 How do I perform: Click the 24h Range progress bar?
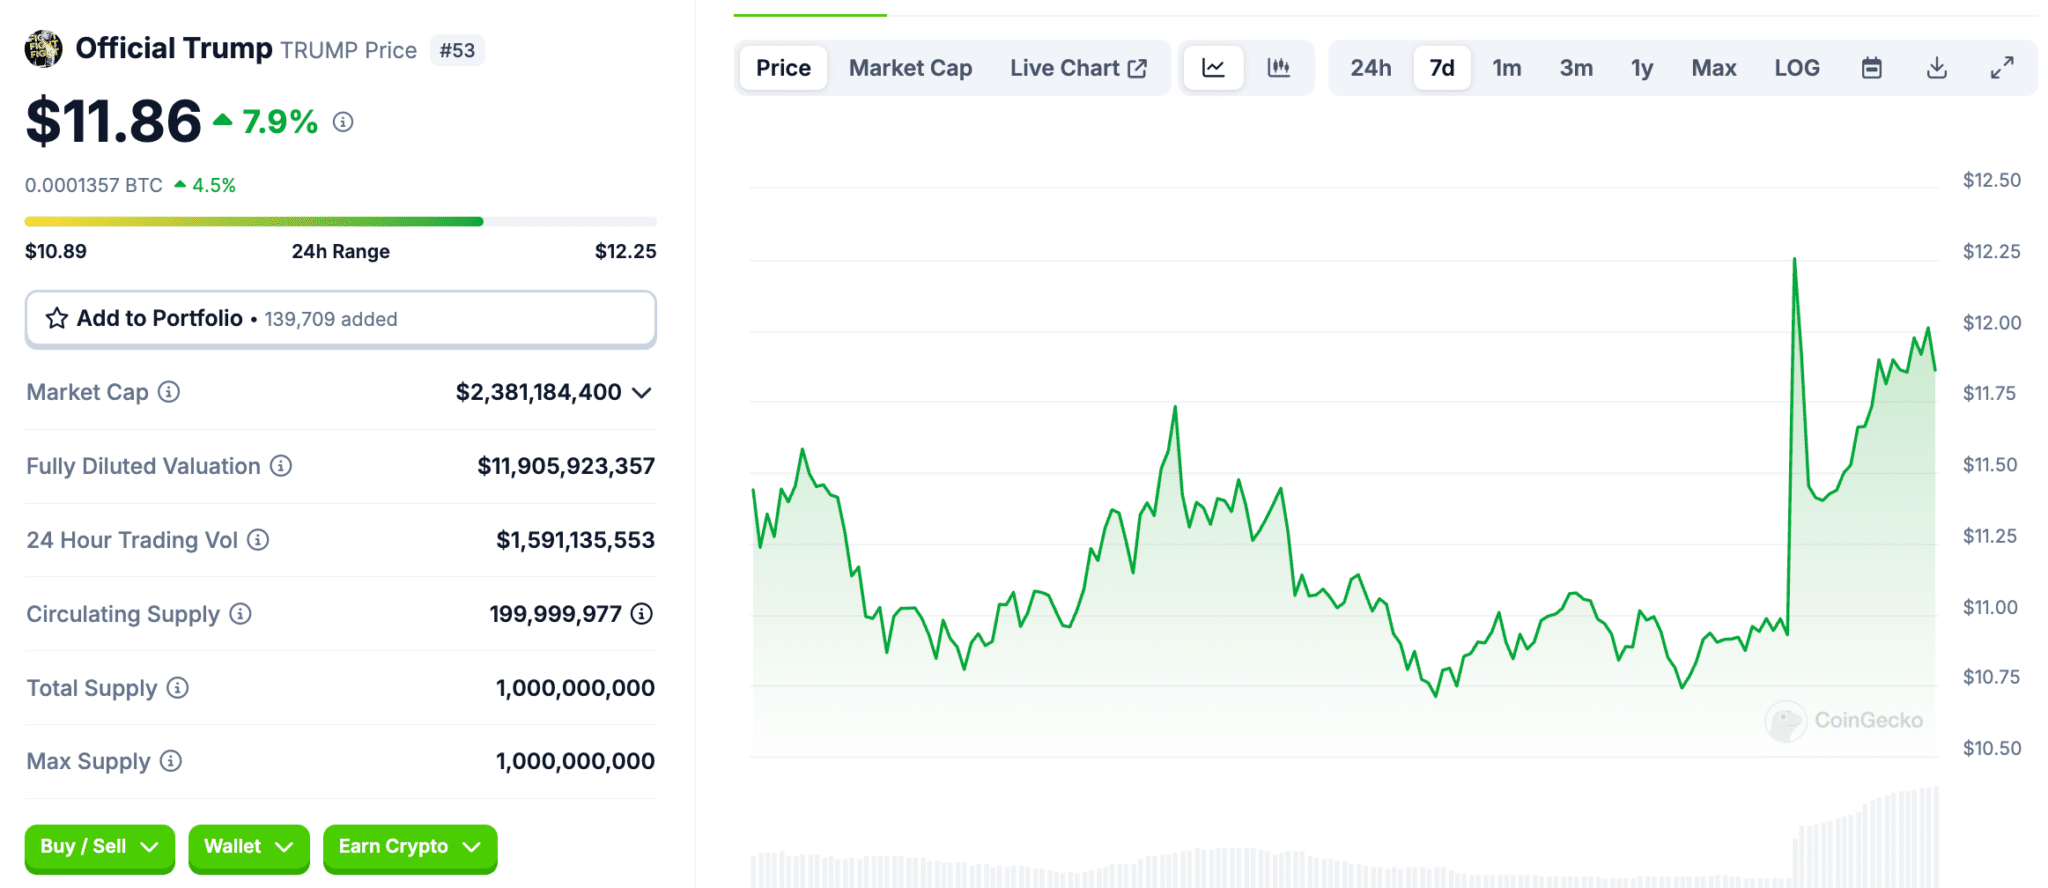341,221
